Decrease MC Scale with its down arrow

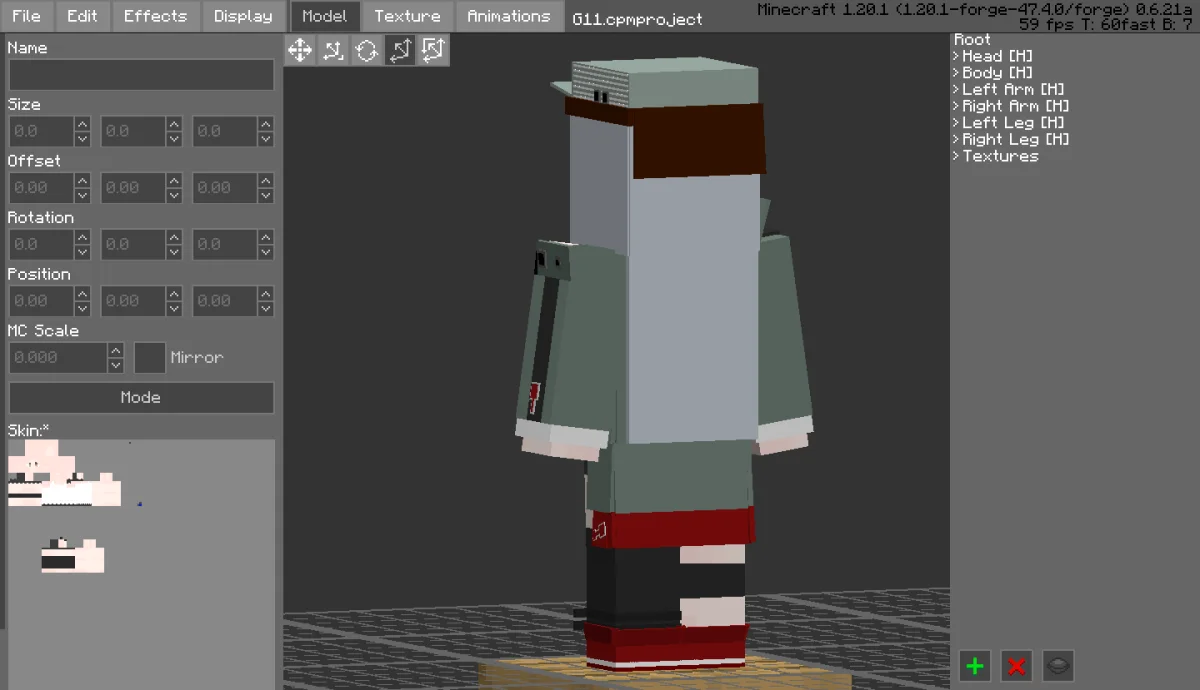(x=116, y=366)
